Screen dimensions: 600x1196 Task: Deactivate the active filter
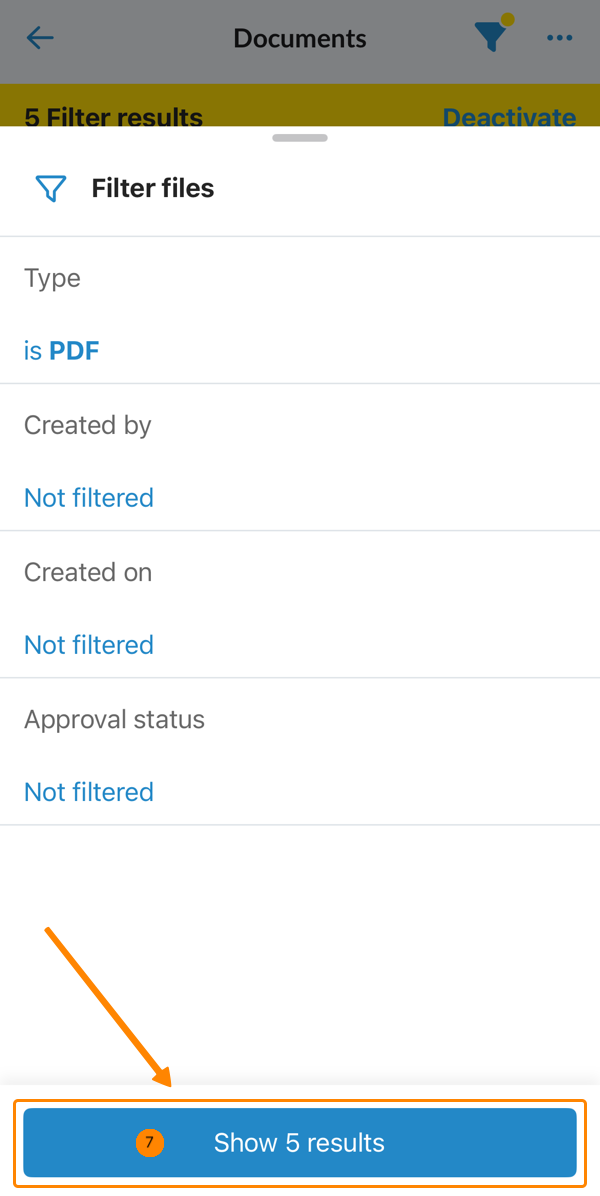click(509, 116)
